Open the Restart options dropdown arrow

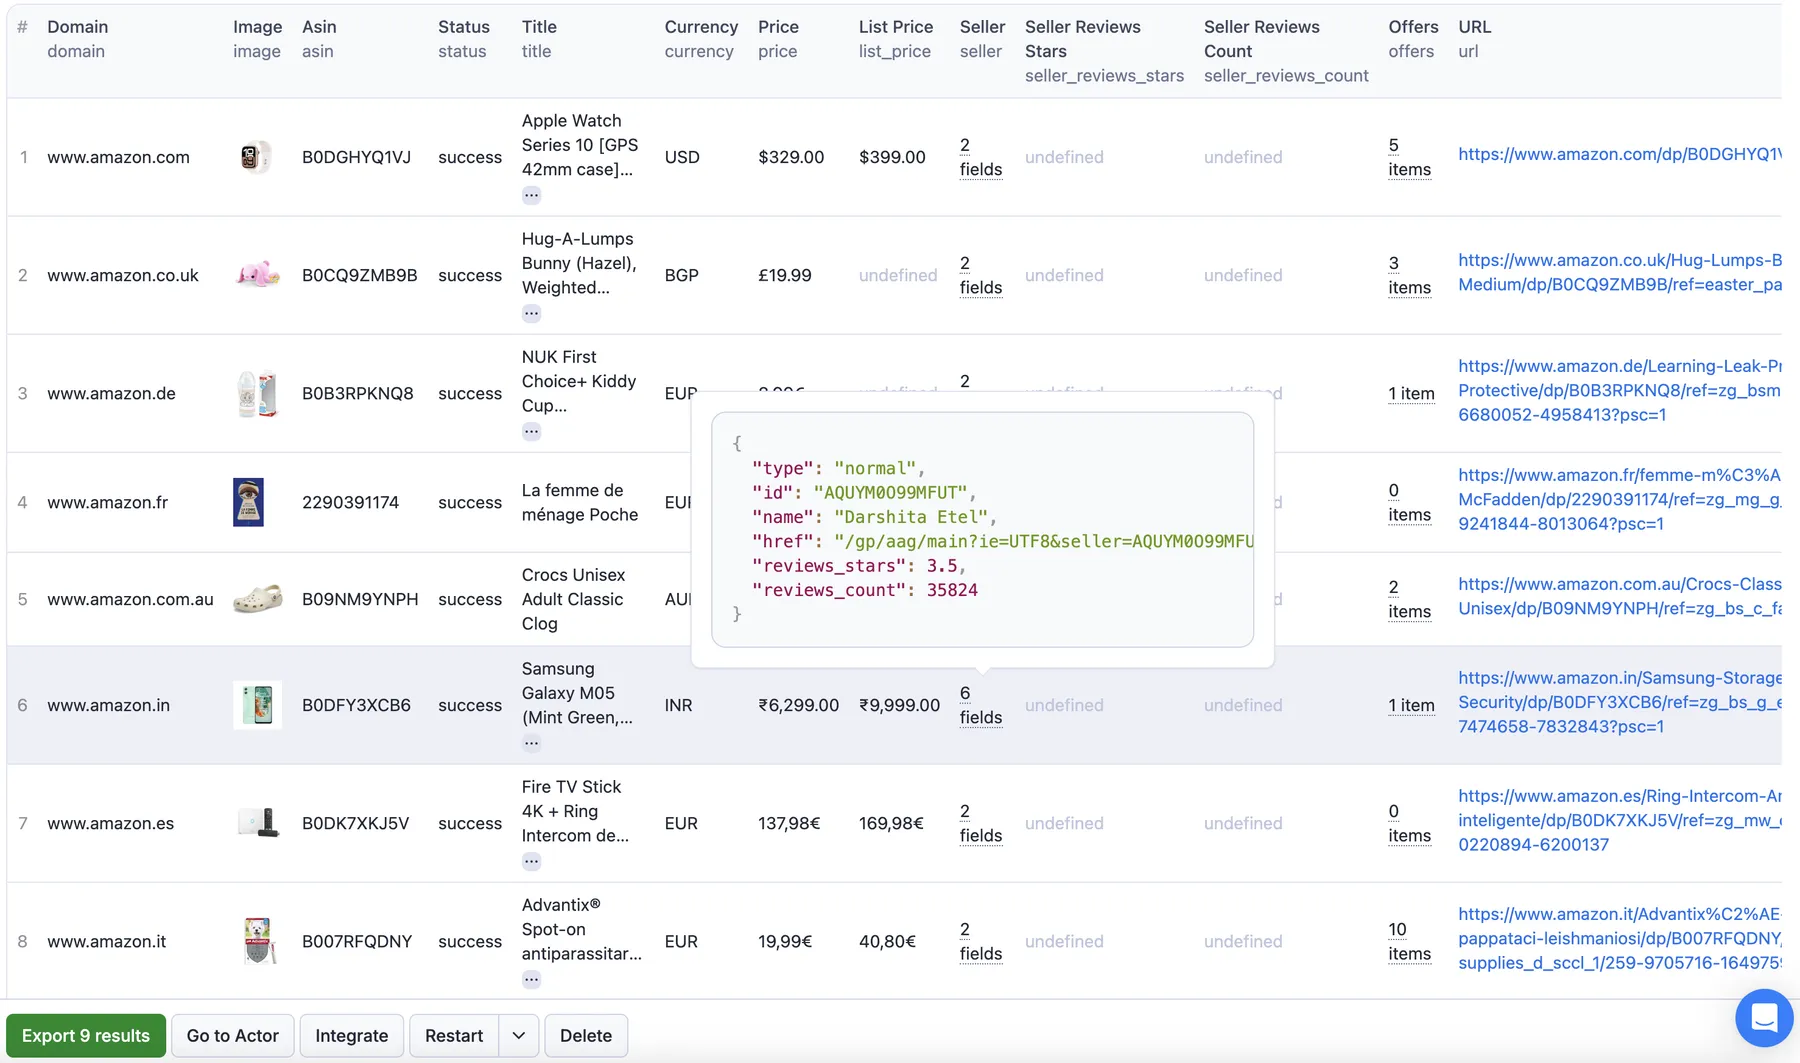tap(518, 1035)
